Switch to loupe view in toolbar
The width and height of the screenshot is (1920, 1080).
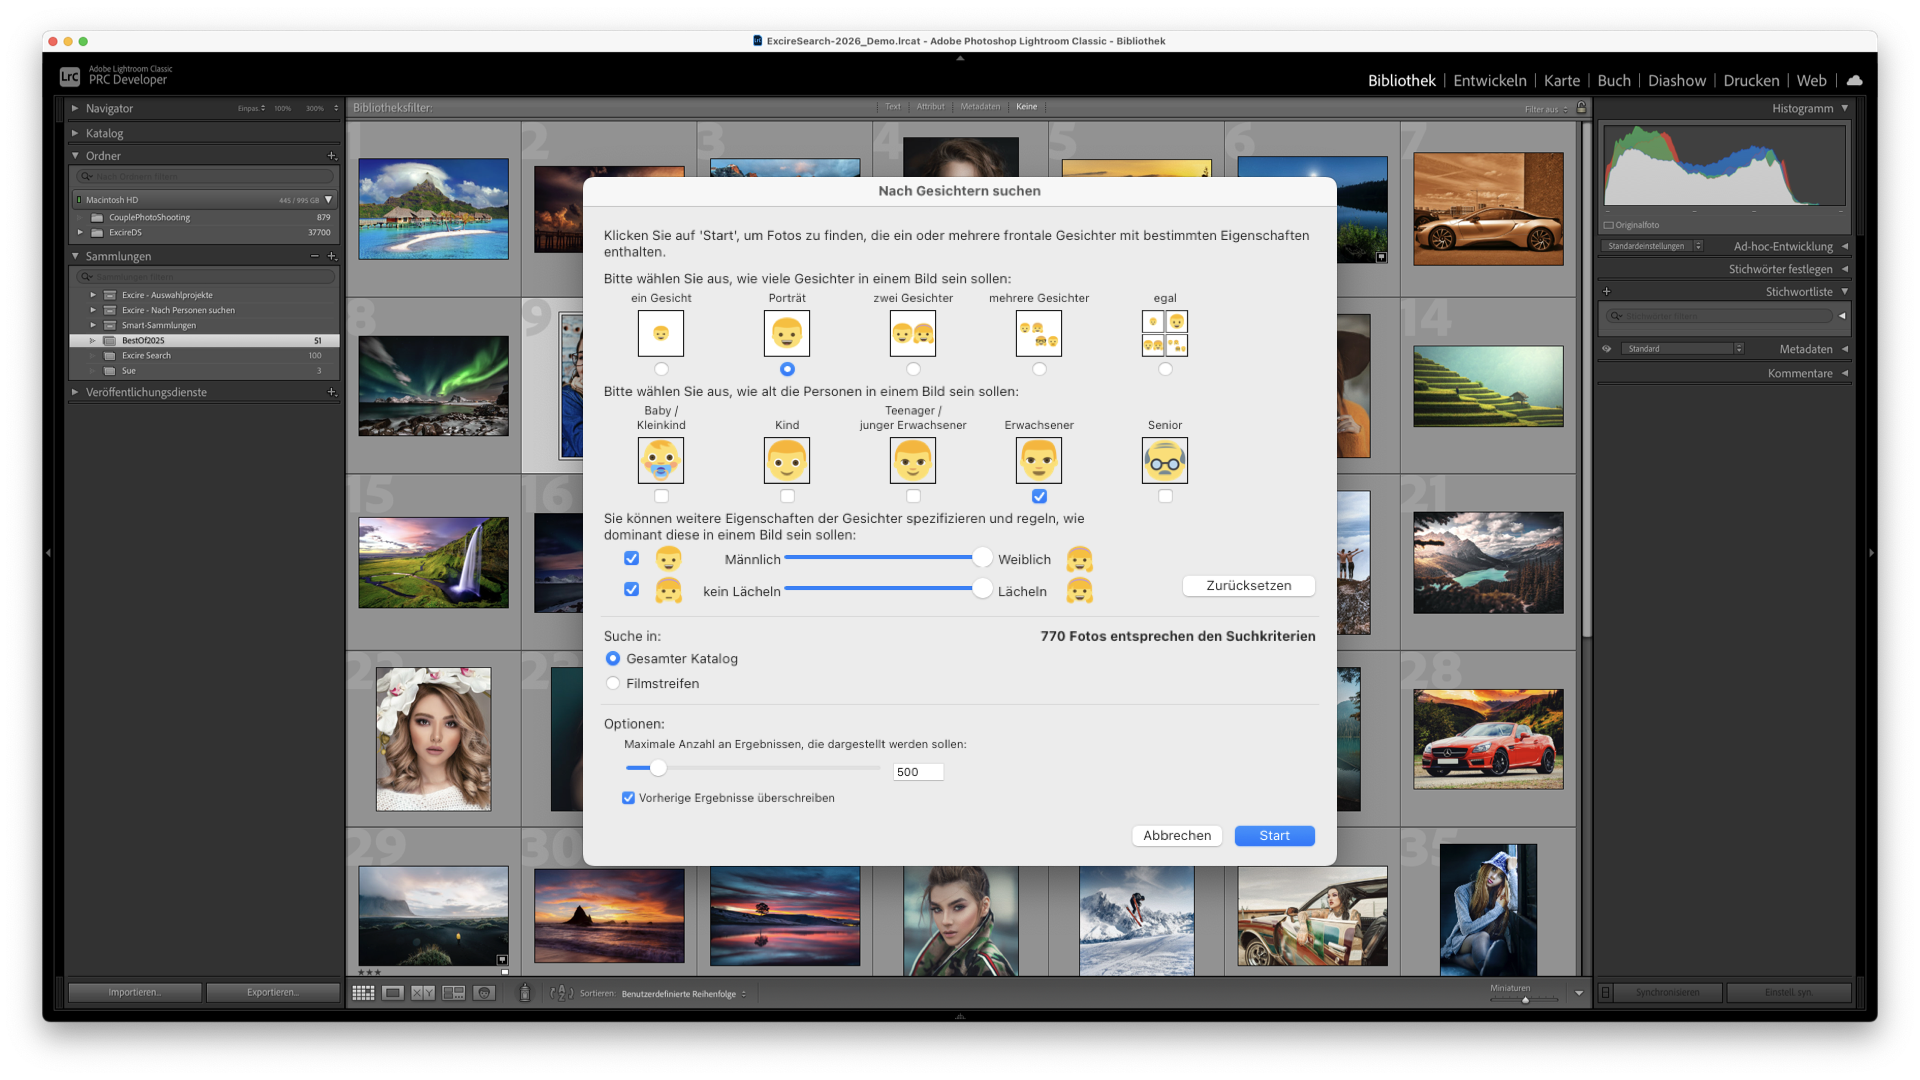[x=393, y=993]
